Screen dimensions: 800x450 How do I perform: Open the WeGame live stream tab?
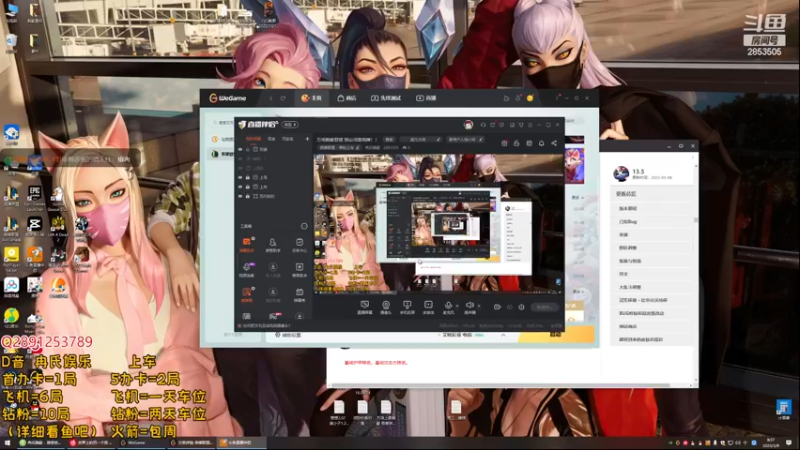(x=426, y=98)
